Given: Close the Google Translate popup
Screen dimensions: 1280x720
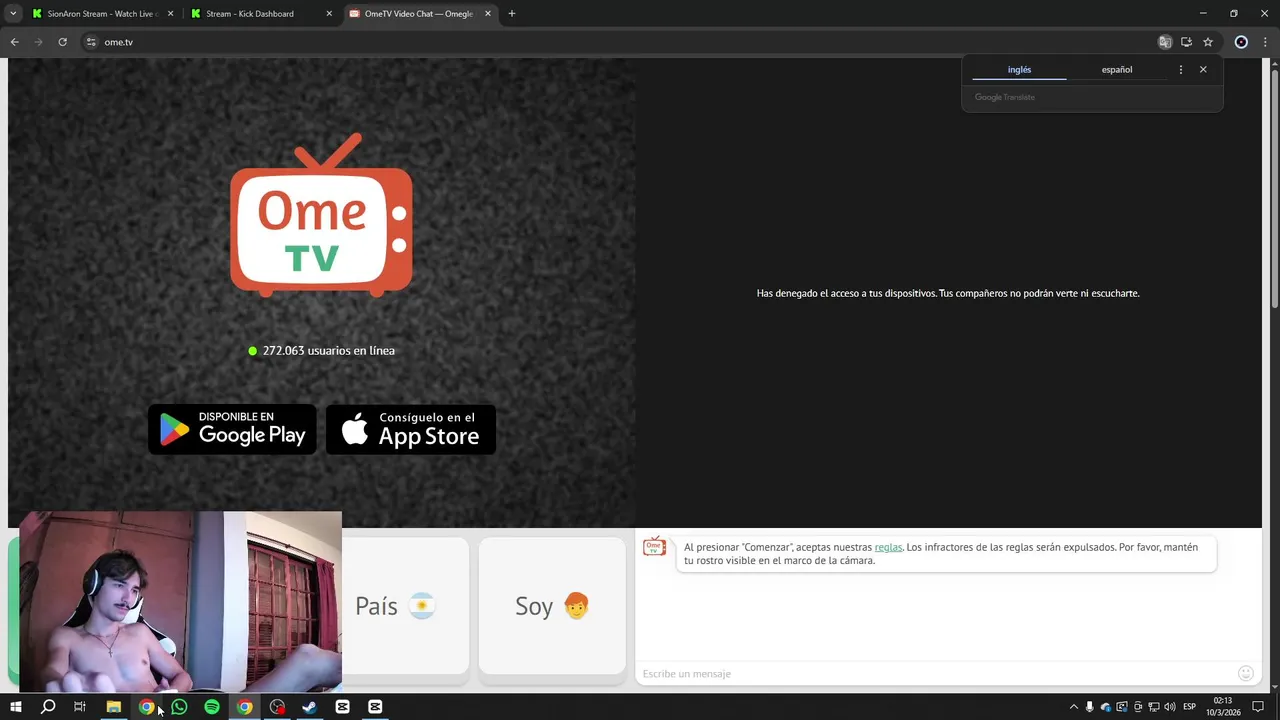Looking at the screenshot, I should pos(1203,70).
